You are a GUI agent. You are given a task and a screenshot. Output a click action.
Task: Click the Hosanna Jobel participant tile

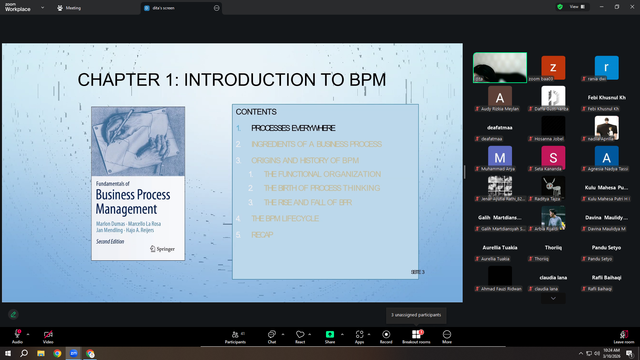click(553, 128)
